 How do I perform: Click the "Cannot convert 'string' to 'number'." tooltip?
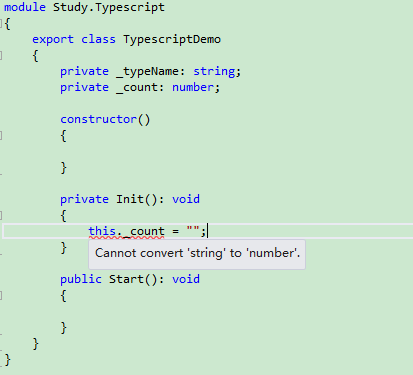[197, 254]
